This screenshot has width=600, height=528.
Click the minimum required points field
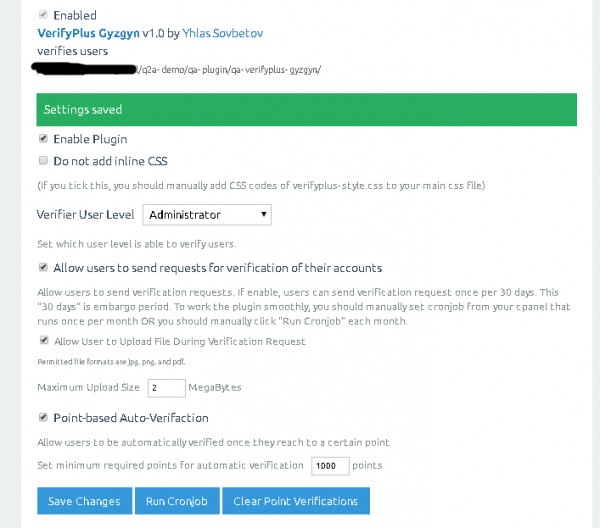(x=330, y=465)
